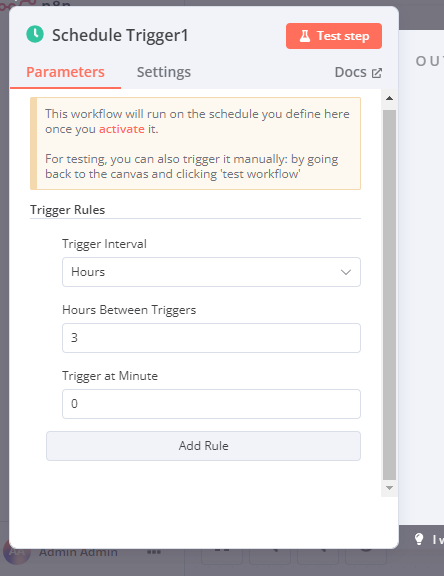
Task: Add a new trigger with Add Rule
Action: [x=203, y=446]
